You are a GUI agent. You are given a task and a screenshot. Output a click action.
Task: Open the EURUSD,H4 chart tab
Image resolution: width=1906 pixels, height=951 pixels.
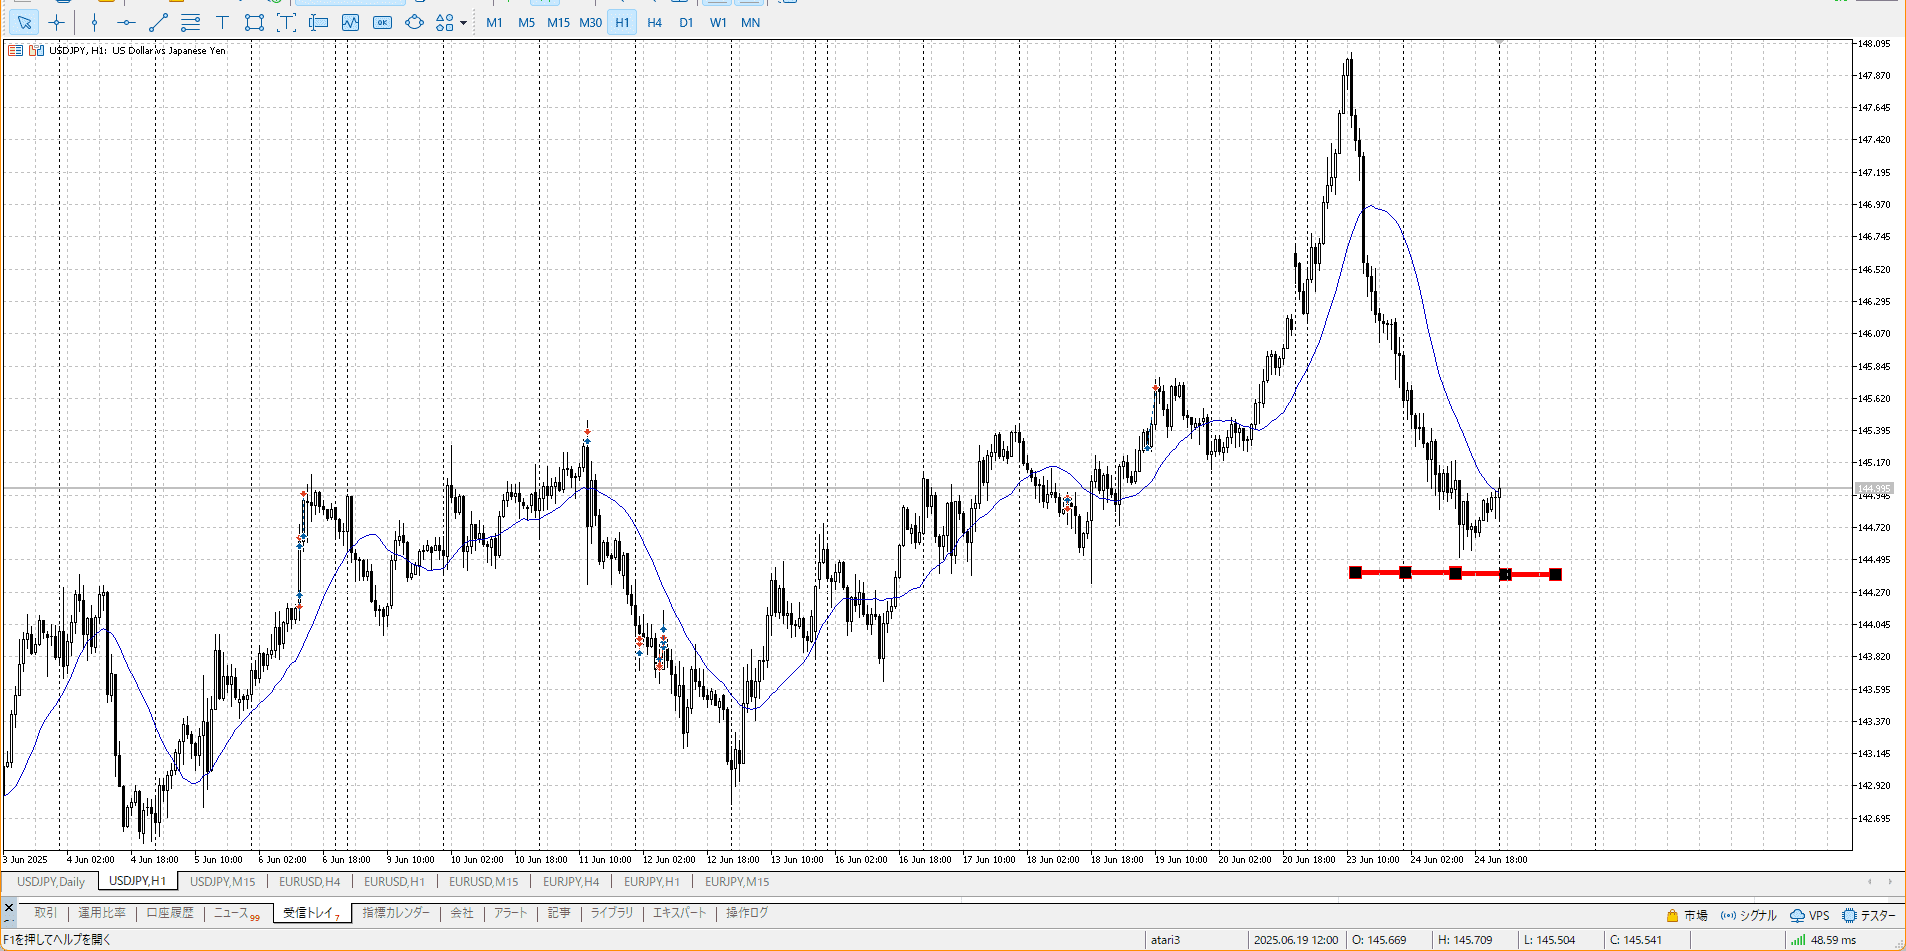pyautogui.click(x=309, y=881)
